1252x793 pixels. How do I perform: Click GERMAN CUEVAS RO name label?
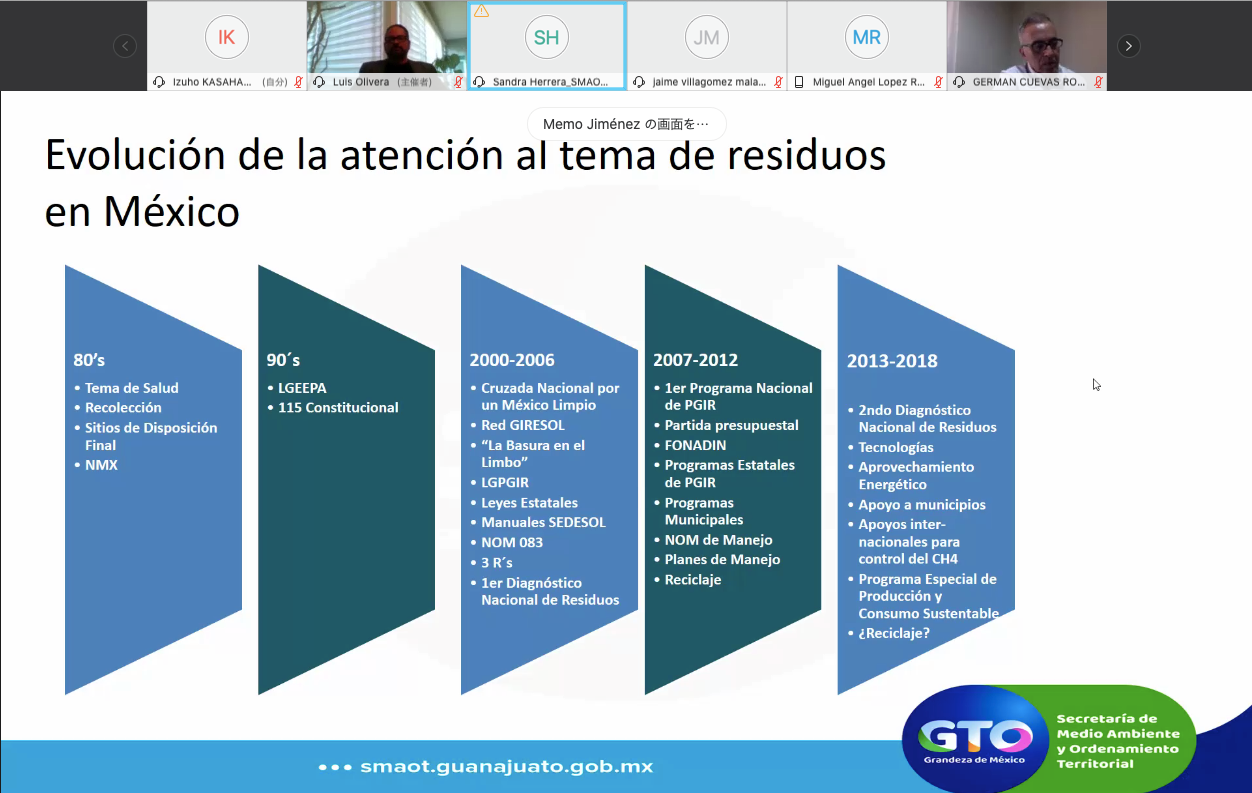coord(1029,82)
